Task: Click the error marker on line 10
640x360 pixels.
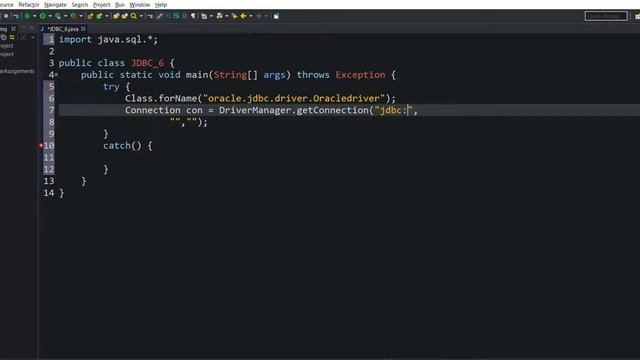Action: [x=41, y=146]
